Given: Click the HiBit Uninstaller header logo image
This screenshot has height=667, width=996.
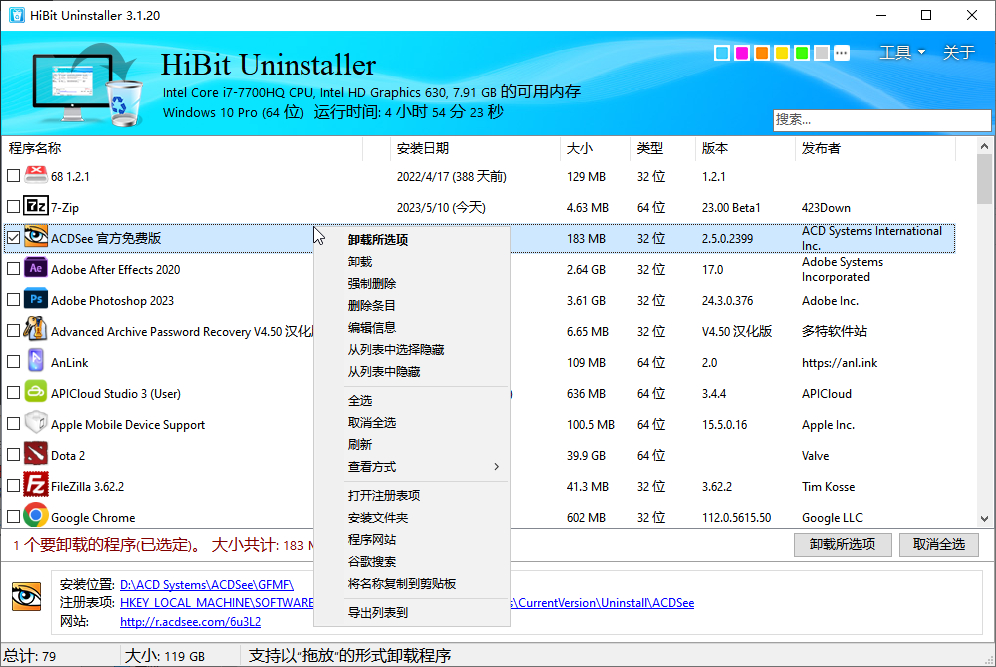Looking at the screenshot, I should (87, 84).
